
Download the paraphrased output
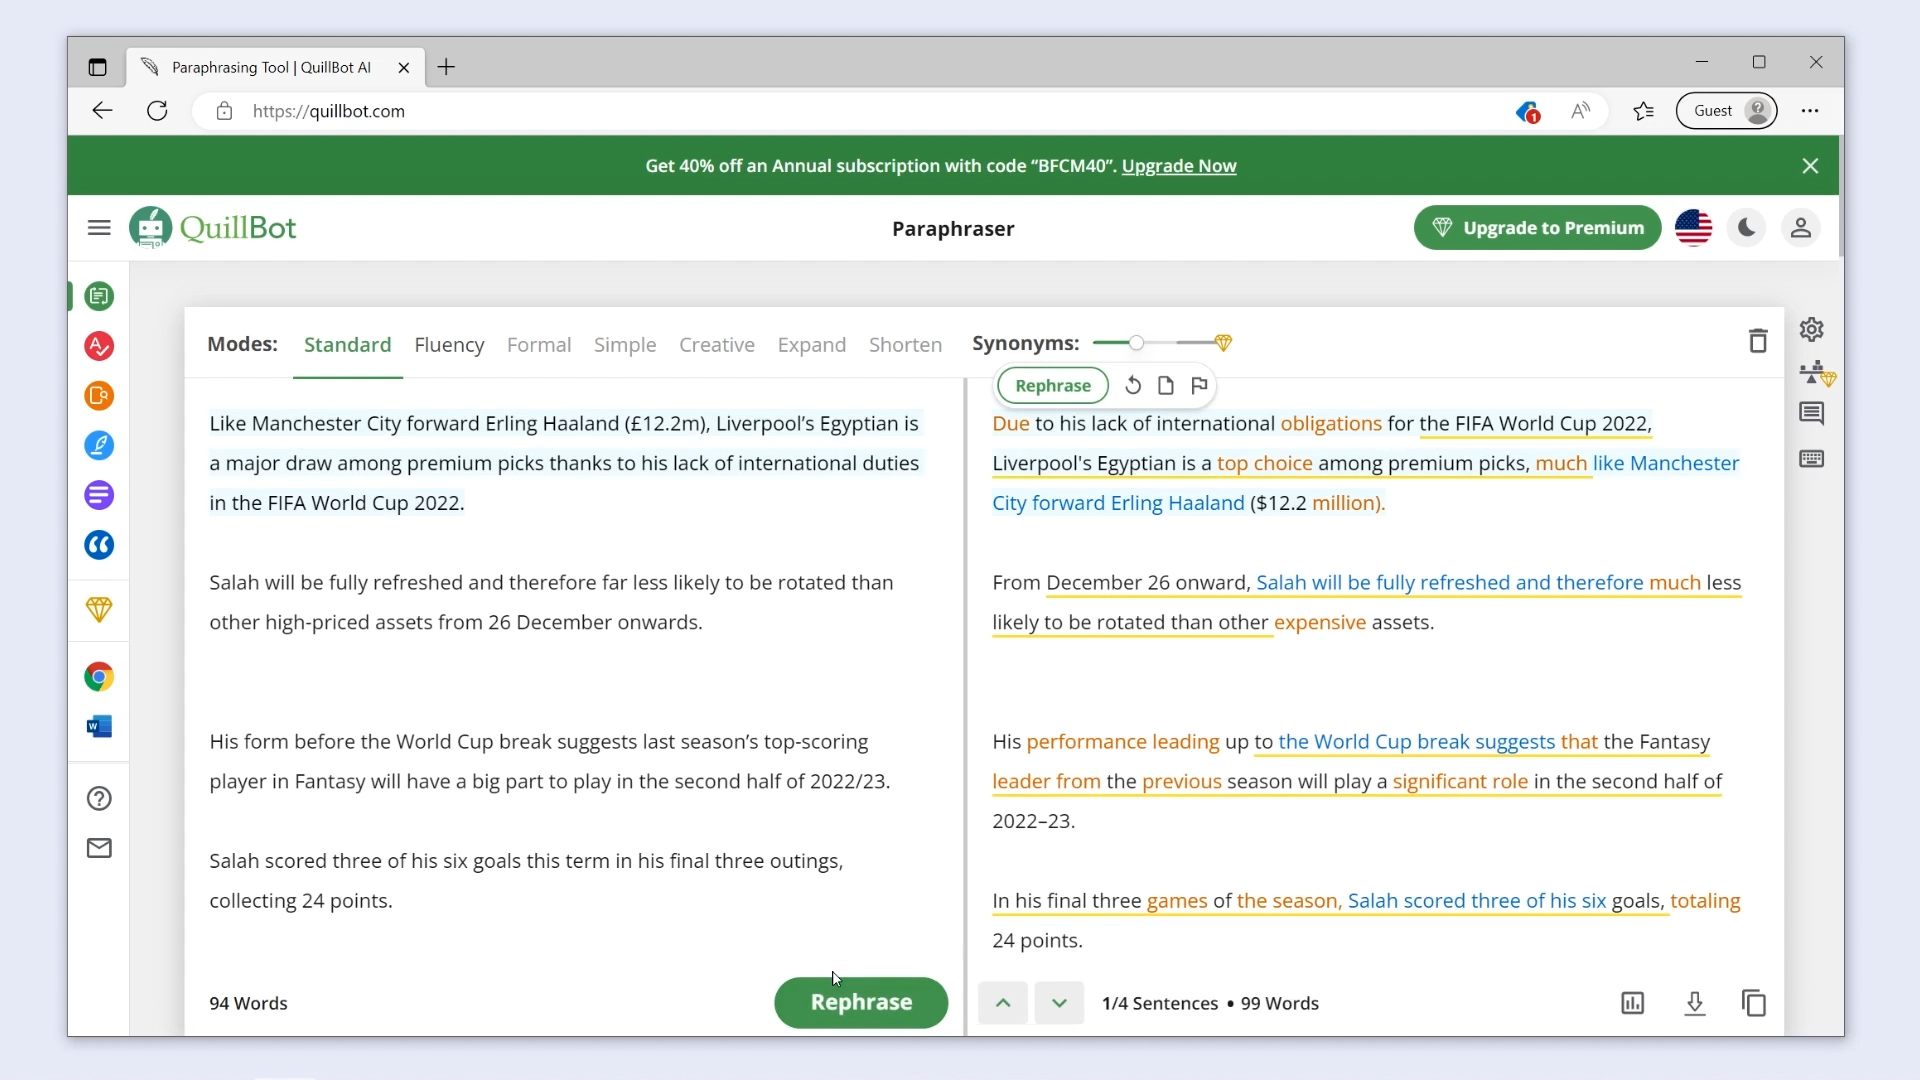(x=1694, y=1003)
